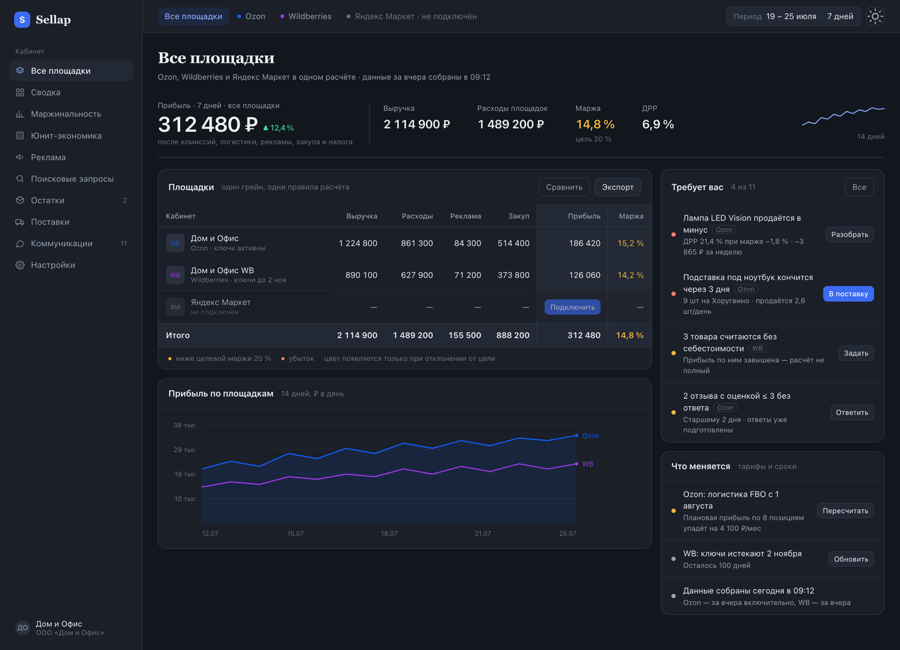This screenshot has height=650, width=900.
Task: Open Маржинальность in the sidebar
Action: pyautogui.click(x=71, y=114)
